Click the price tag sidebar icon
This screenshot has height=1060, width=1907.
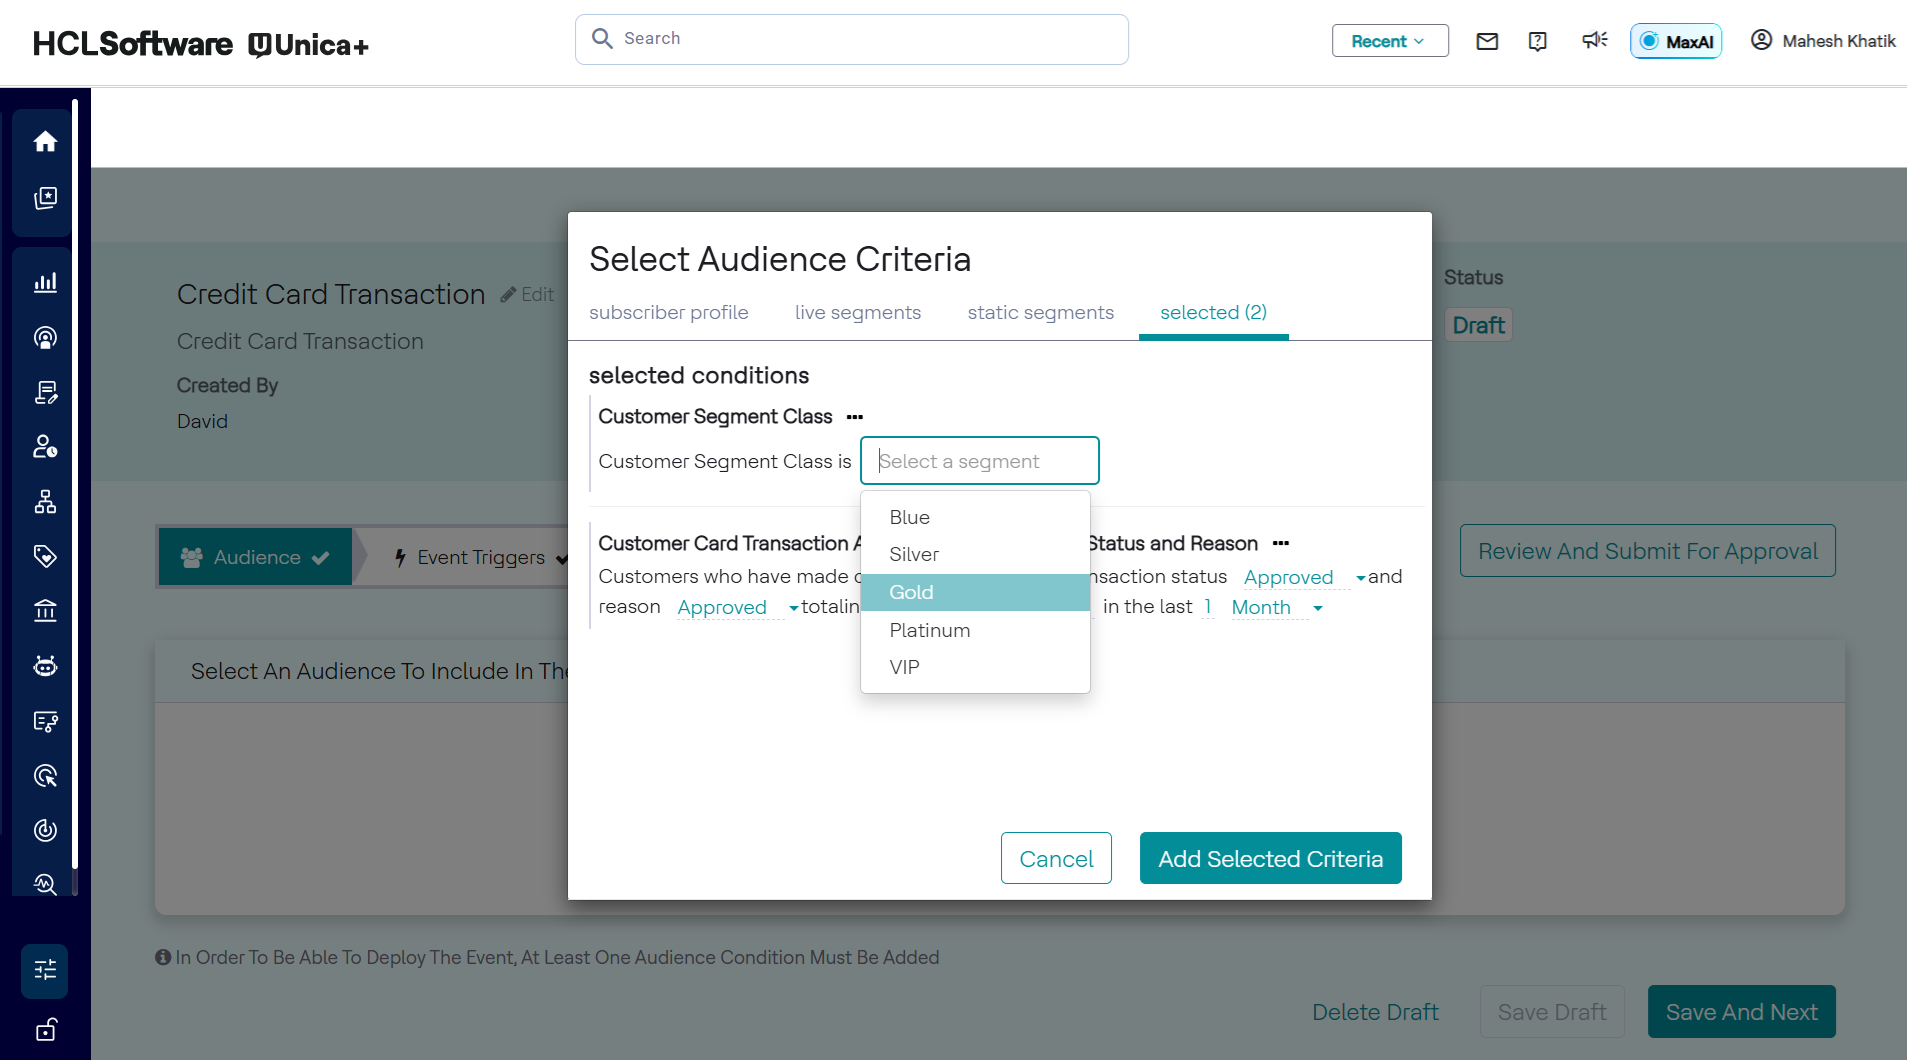point(45,556)
